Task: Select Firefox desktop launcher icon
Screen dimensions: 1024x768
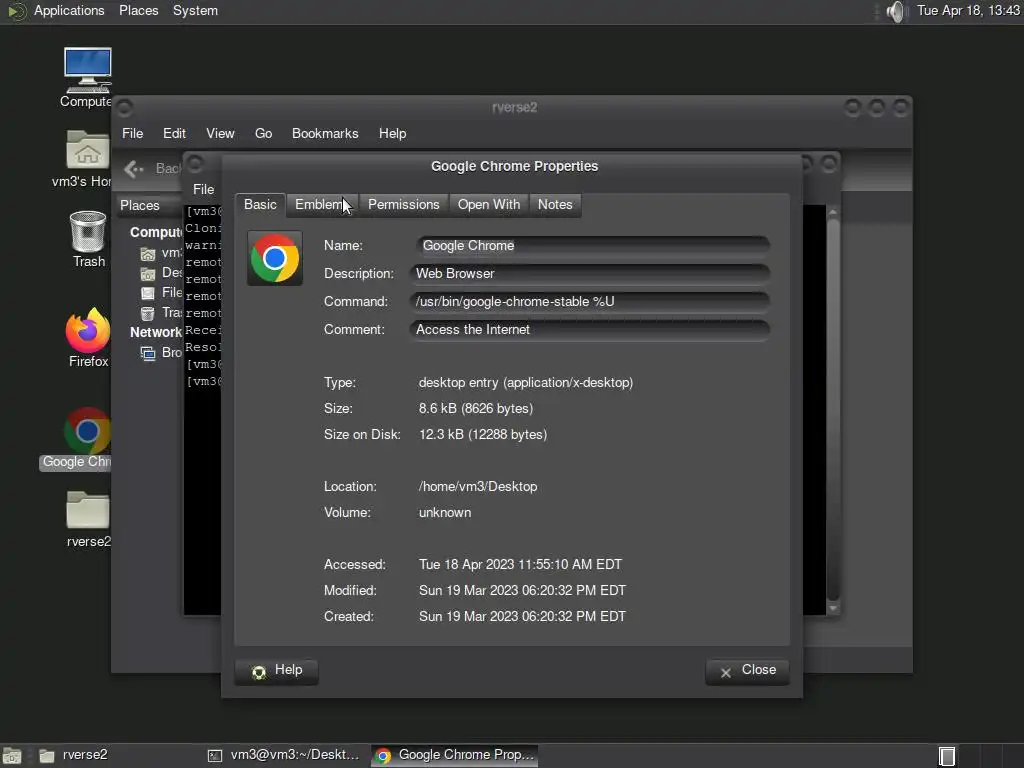Action: [88, 330]
